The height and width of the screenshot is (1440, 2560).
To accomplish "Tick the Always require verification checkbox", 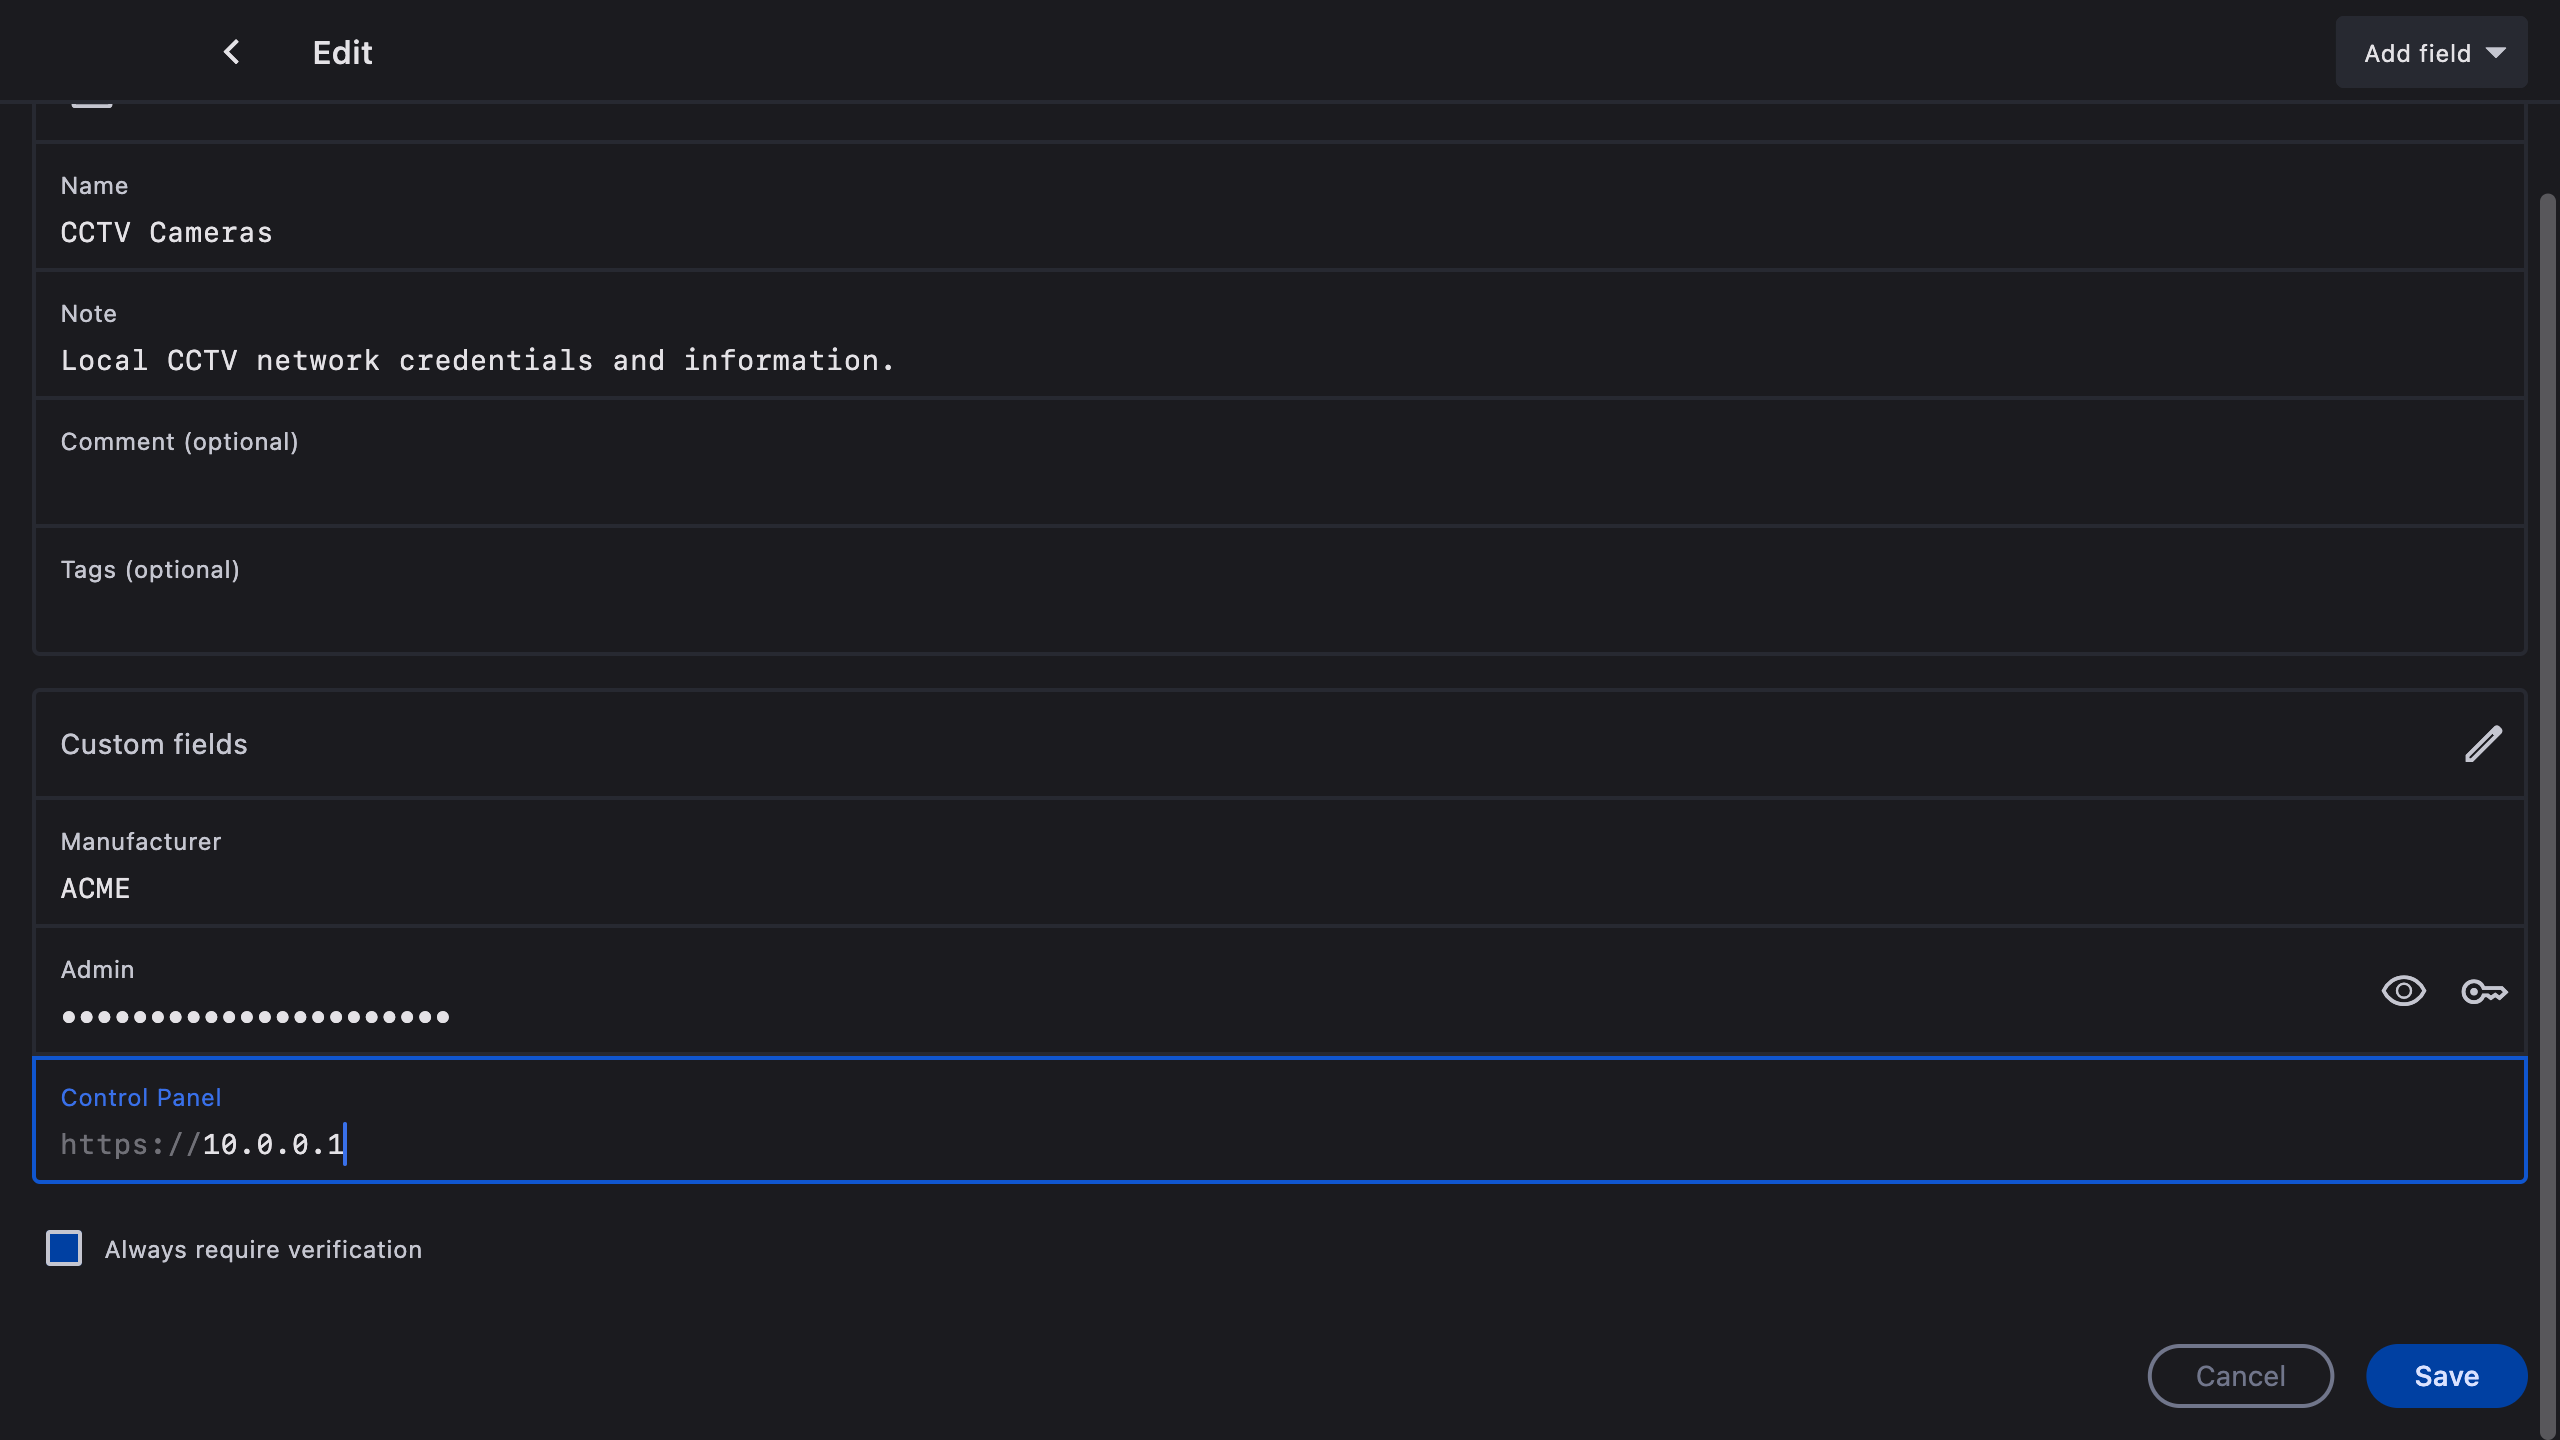I will pyautogui.click(x=64, y=1248).
